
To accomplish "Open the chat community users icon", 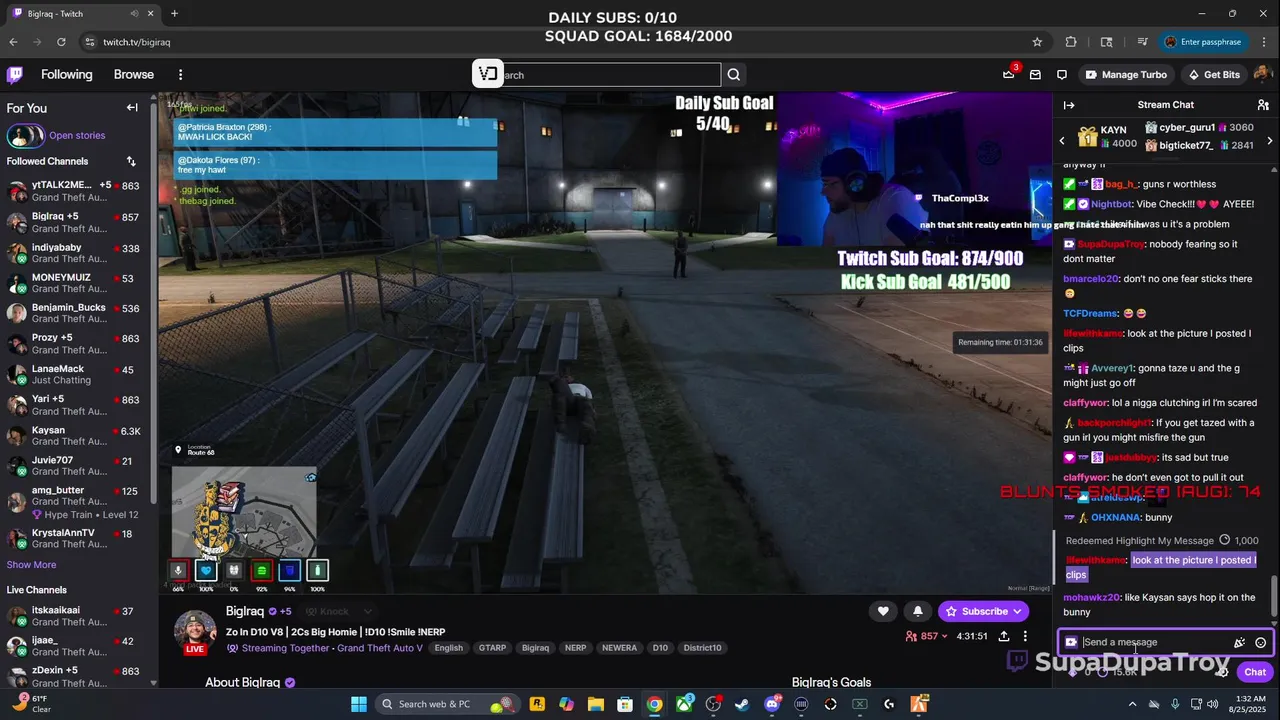I will point(1263,105).
